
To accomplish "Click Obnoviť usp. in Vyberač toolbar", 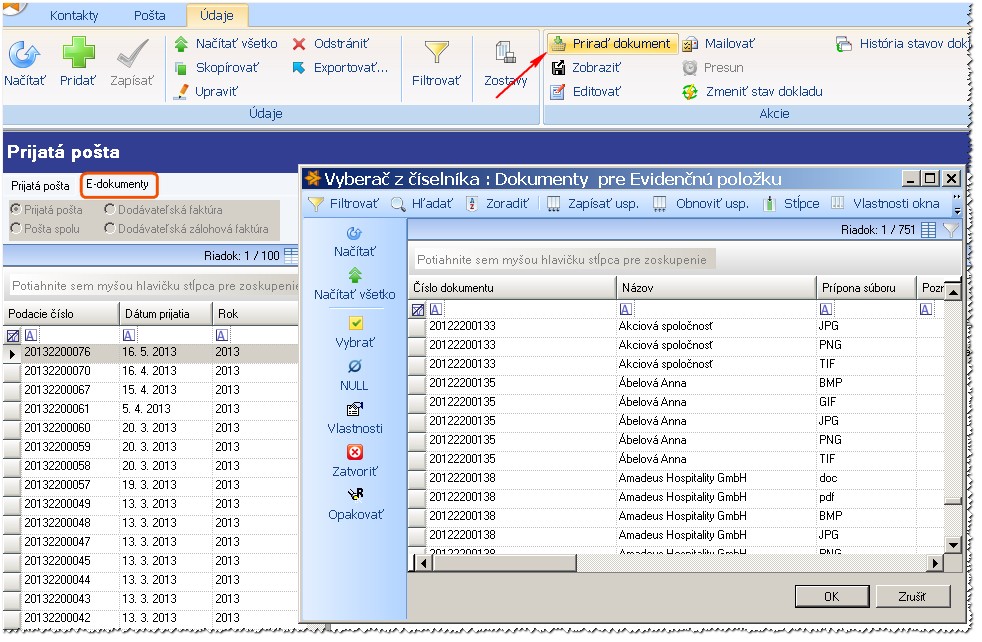I will pyautogui.click(x=700, y=204).
